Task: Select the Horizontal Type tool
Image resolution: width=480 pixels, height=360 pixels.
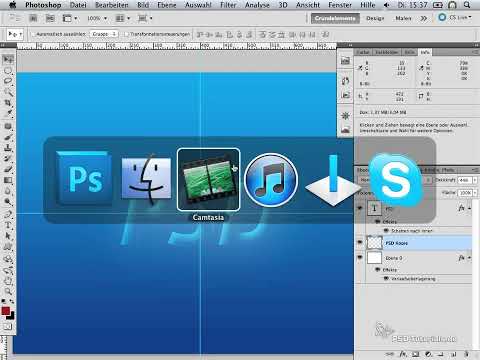Action: [x=8, y=225]
